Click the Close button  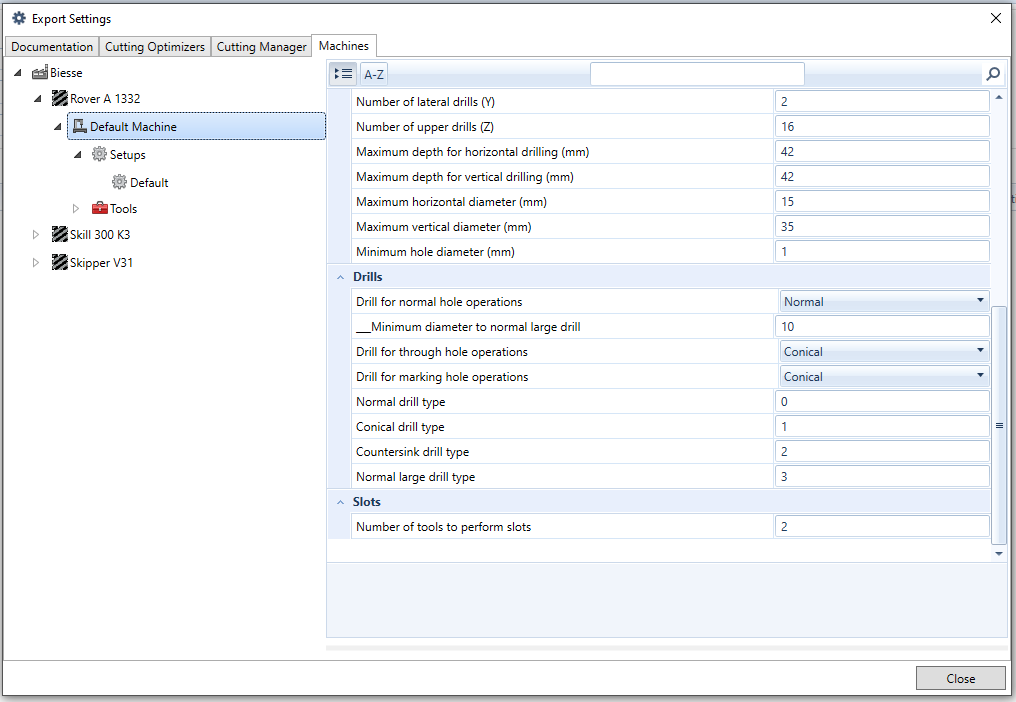click(x=960, y=678)
